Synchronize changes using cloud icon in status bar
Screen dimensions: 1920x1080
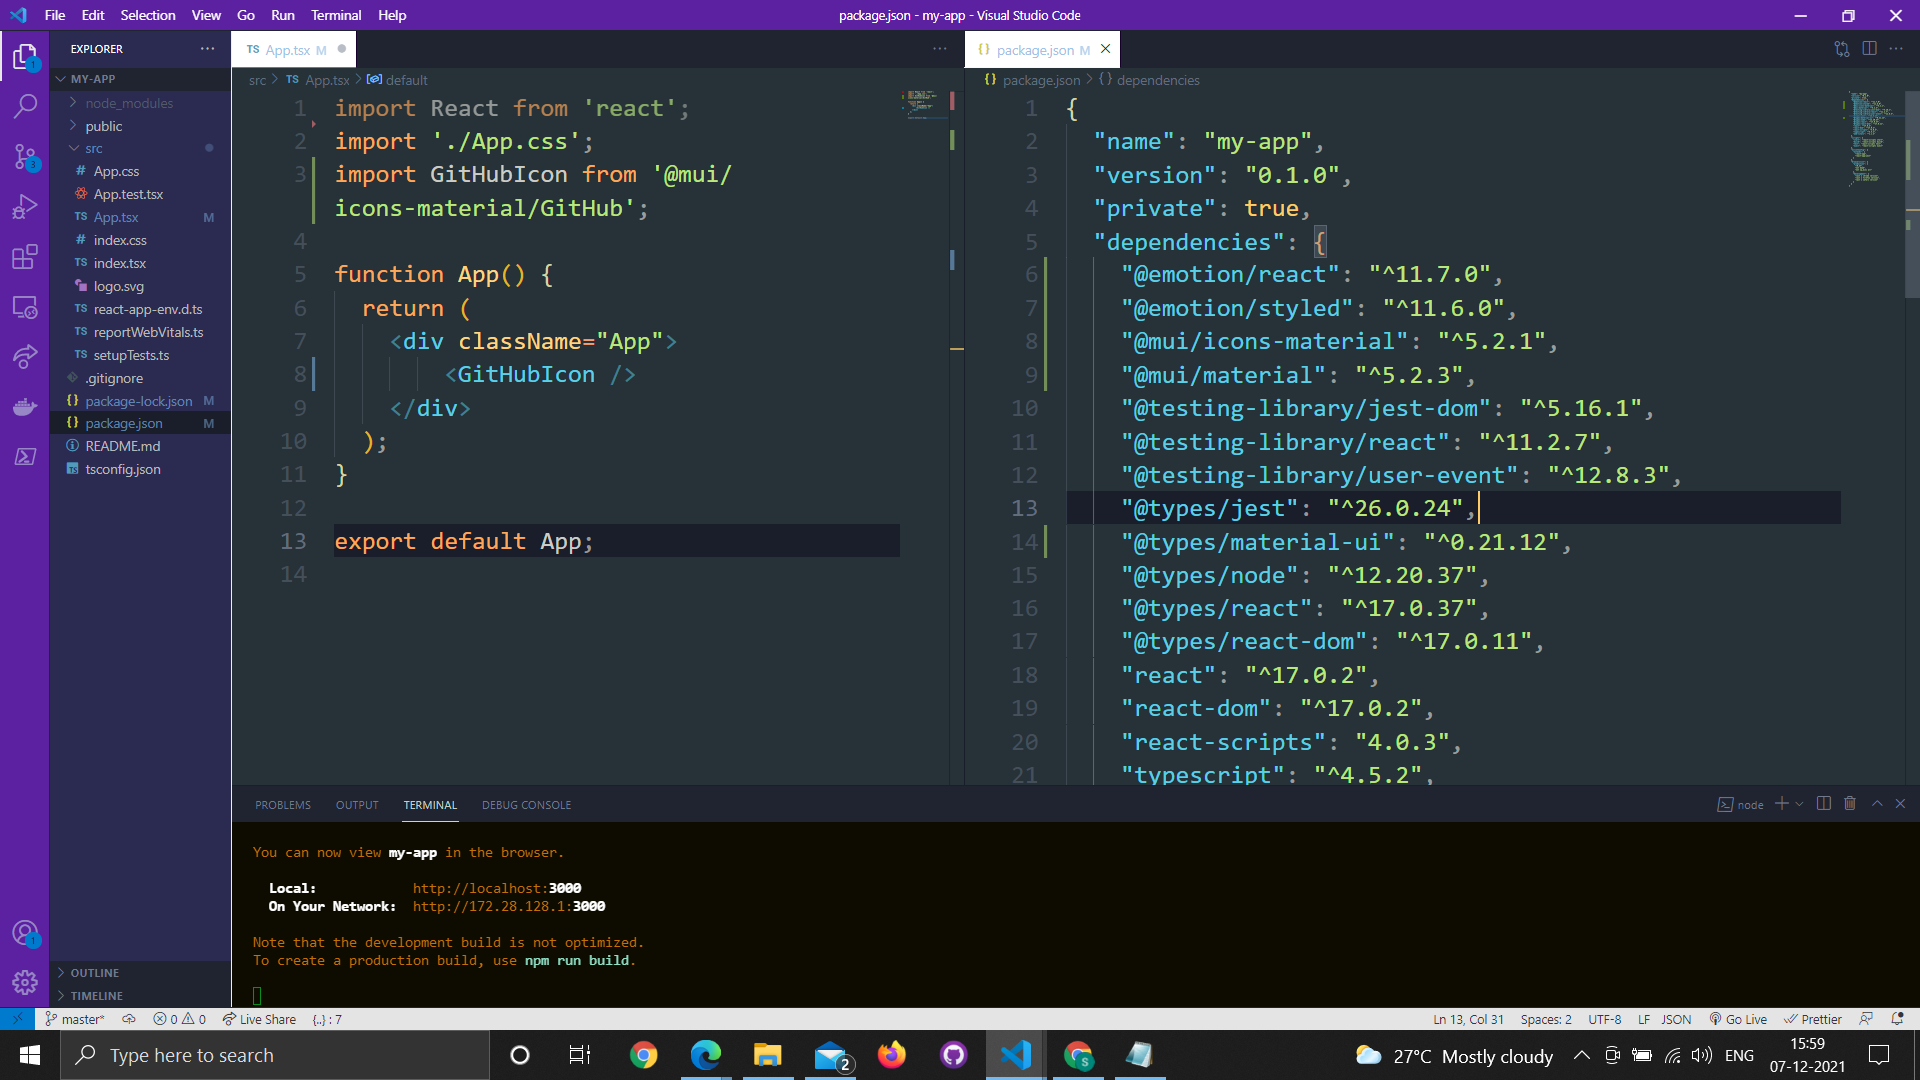129,1019
